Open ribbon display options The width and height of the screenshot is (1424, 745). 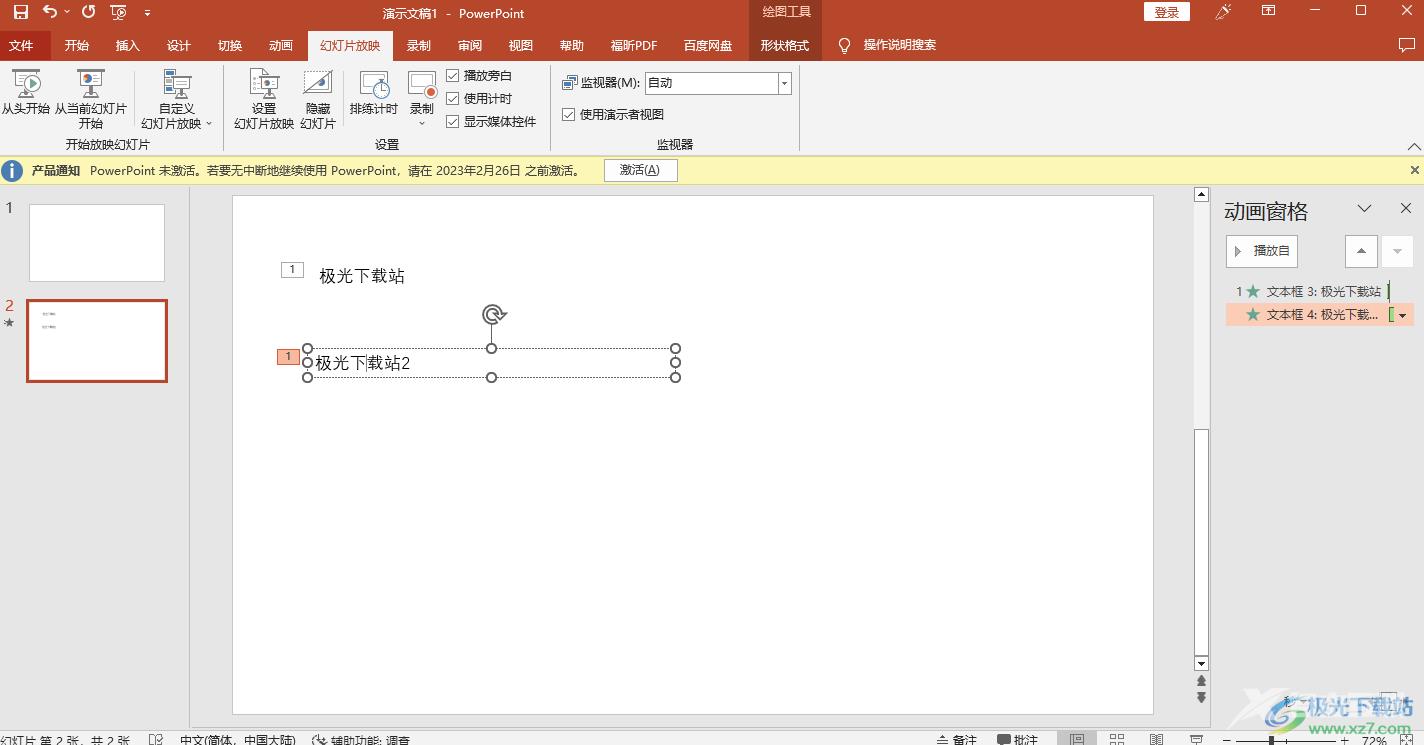(1268, 11)
